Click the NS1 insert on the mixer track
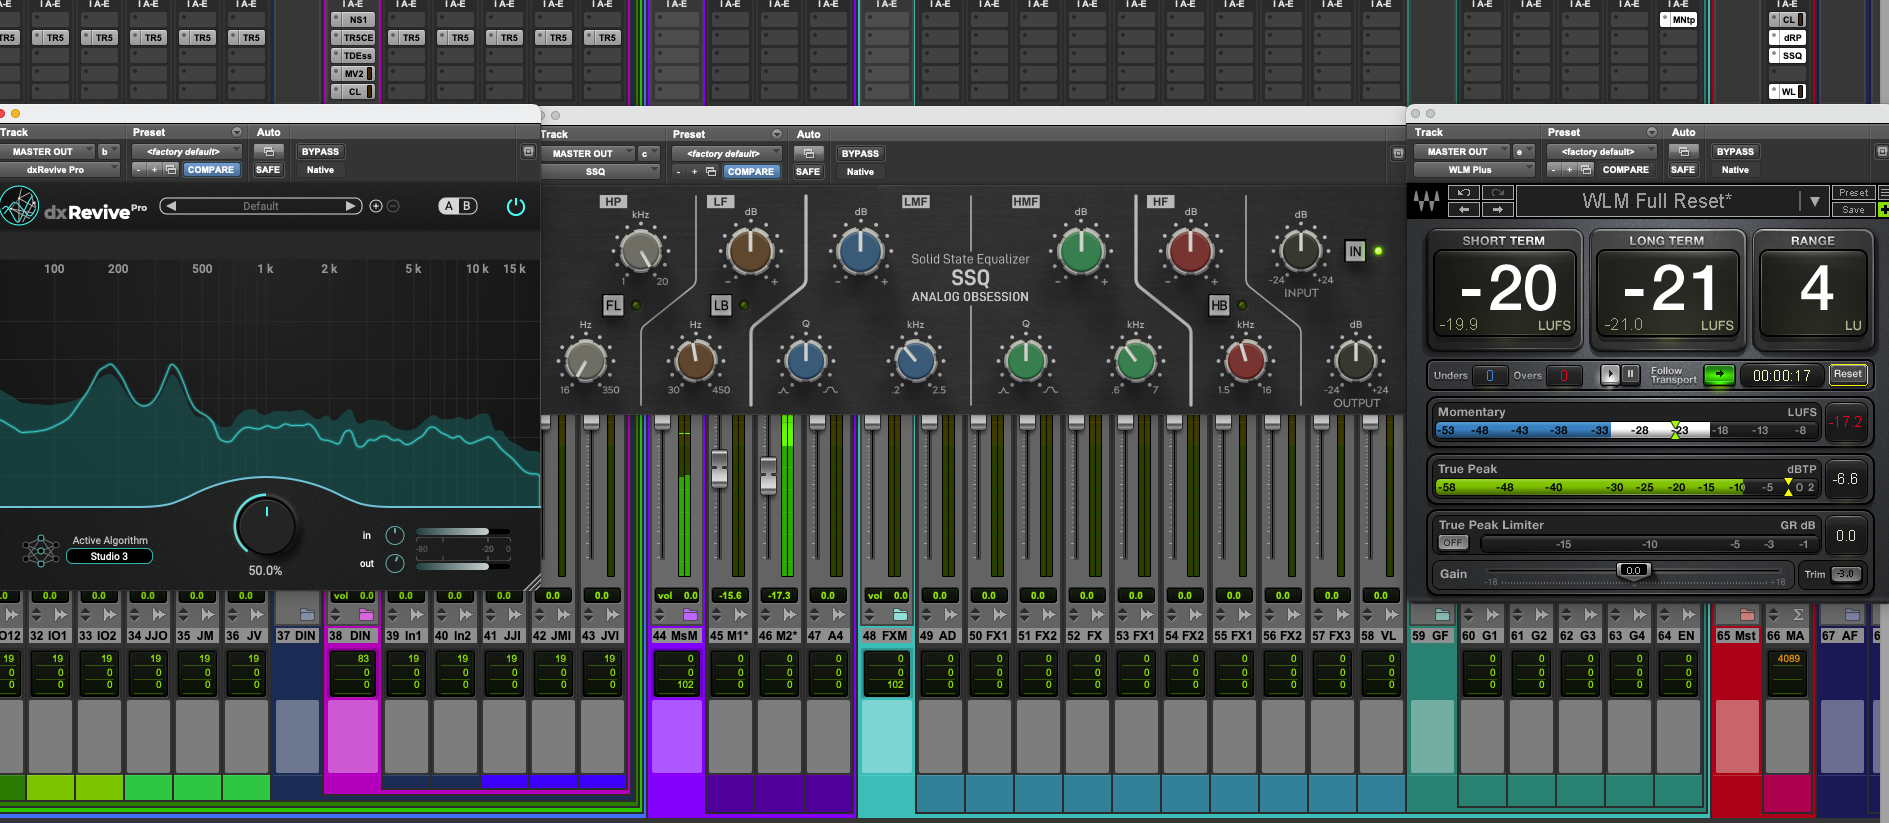This screenshot has height=823, width=1889. pos(353,20)
